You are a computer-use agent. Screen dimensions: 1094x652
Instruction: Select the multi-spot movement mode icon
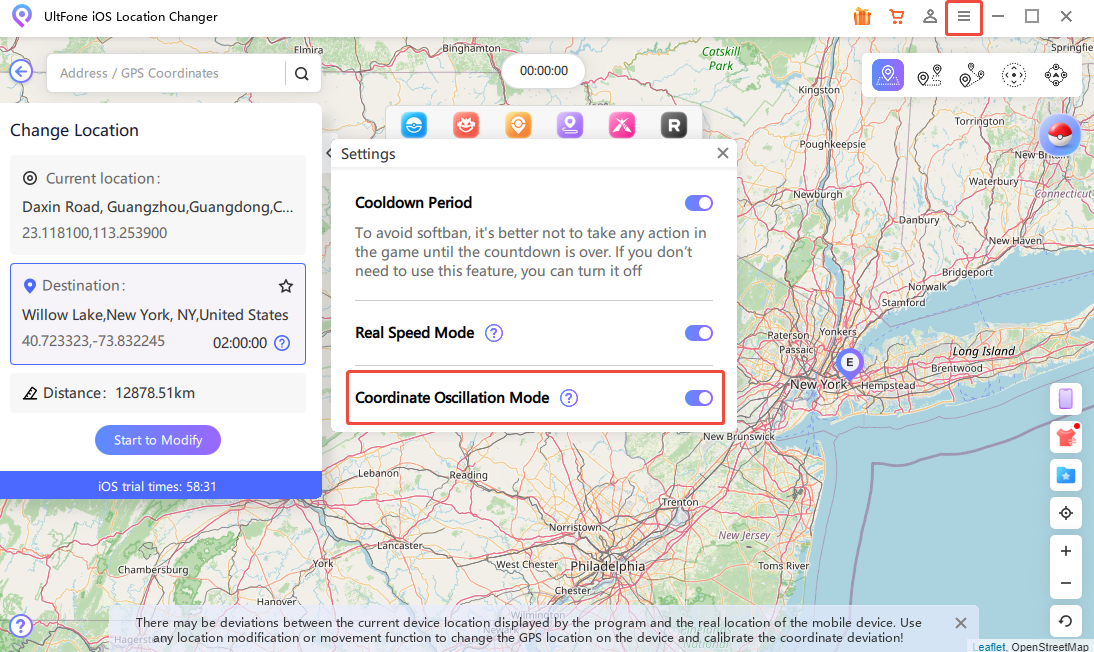[971, 75]
